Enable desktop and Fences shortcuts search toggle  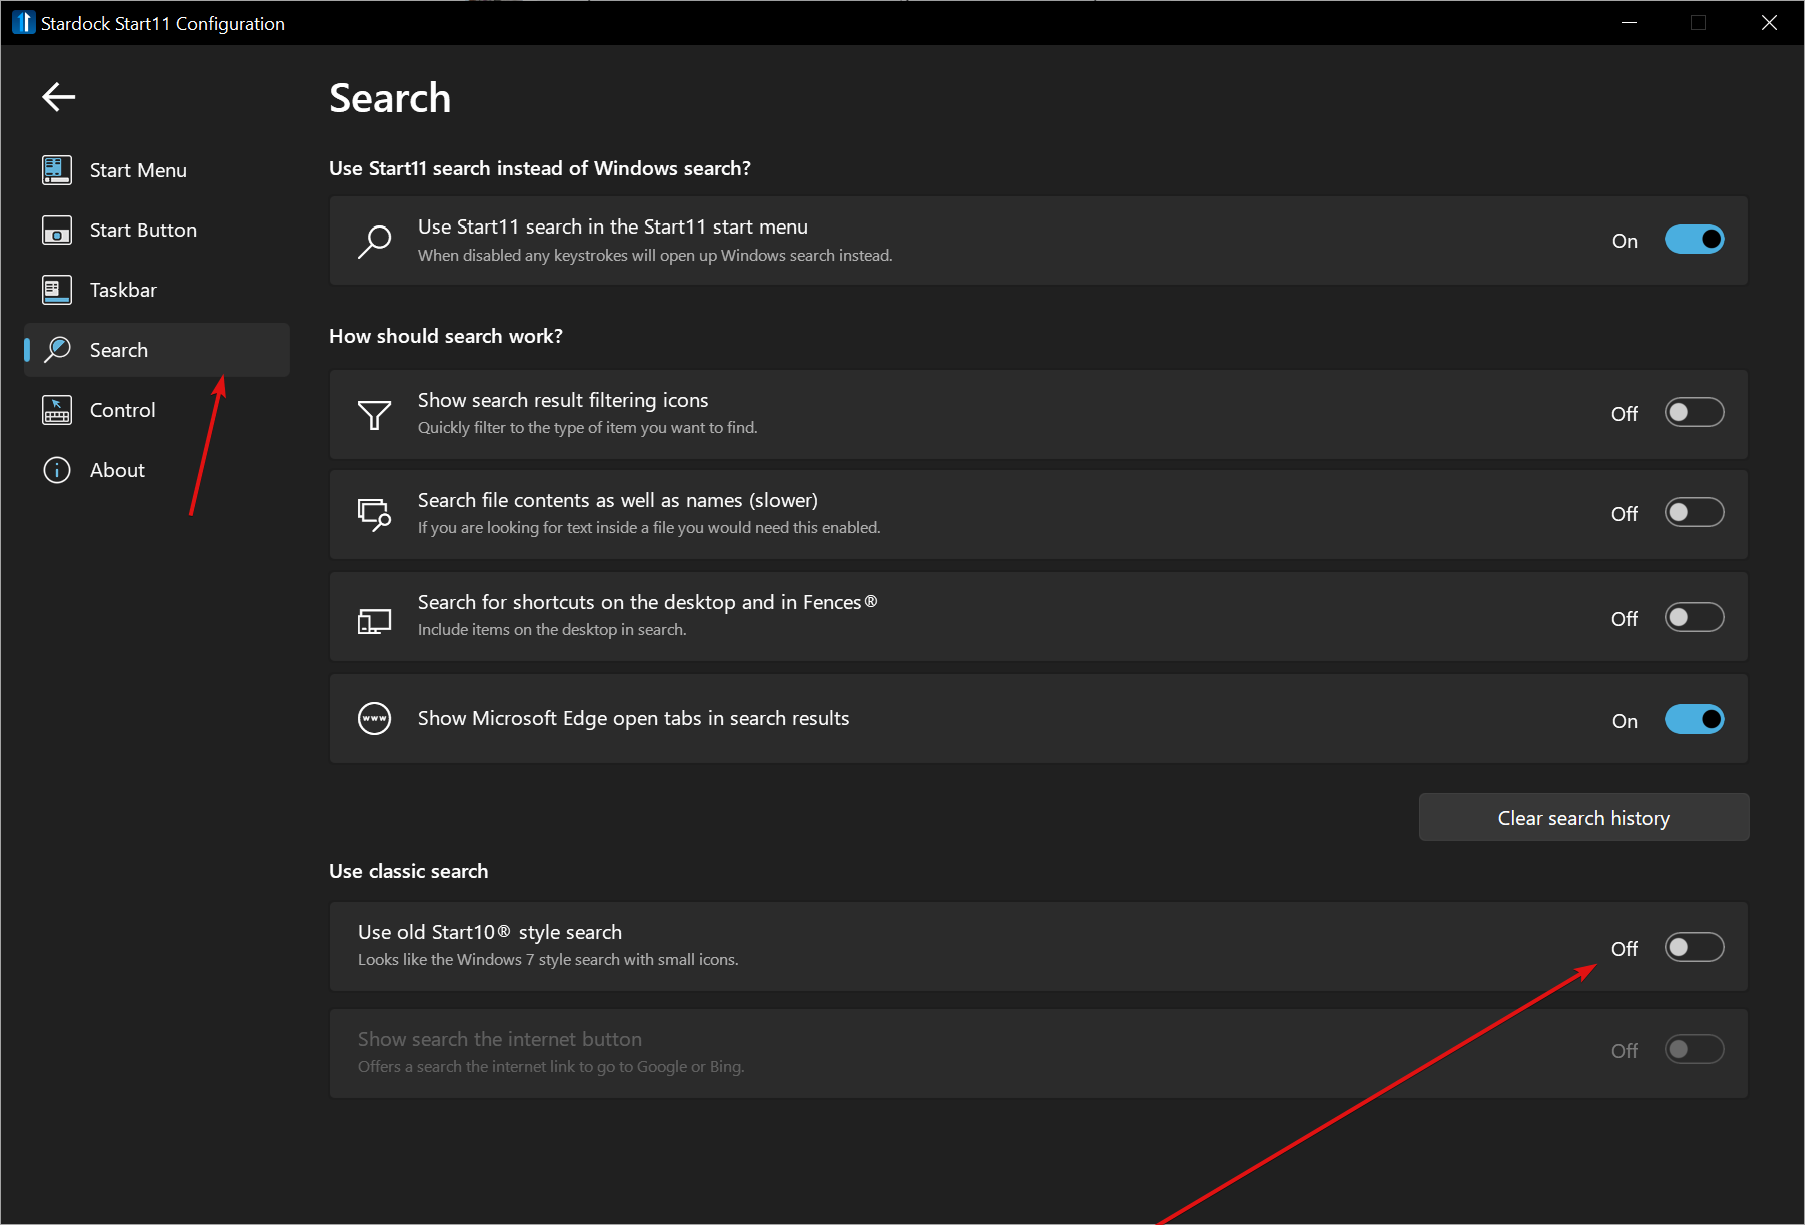[1694, 617]
